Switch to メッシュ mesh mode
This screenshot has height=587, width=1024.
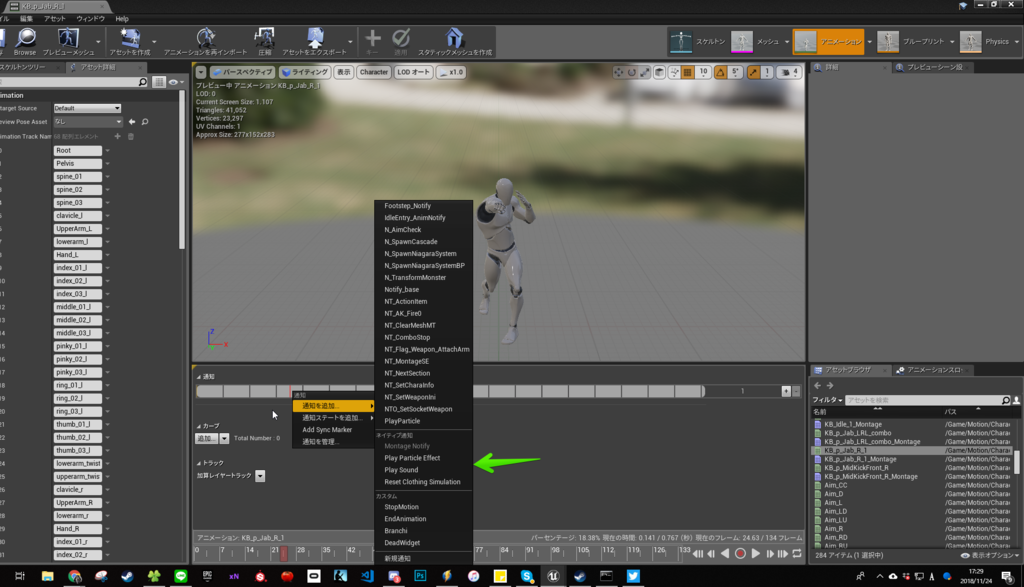click(756, 41)
